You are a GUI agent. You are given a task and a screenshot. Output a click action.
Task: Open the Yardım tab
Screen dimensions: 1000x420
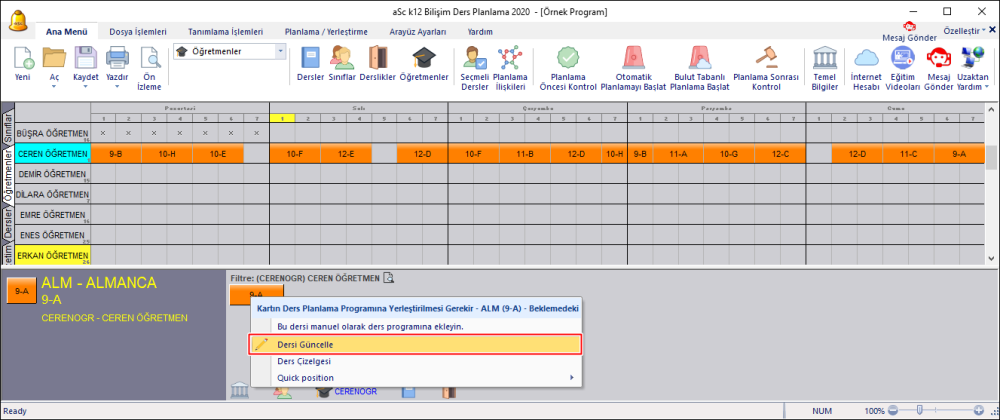tap(480, 31)
